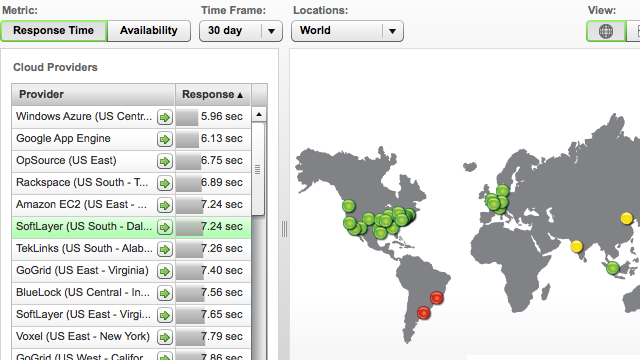Click green arrow next to Google App Engine

click(165, 139)
